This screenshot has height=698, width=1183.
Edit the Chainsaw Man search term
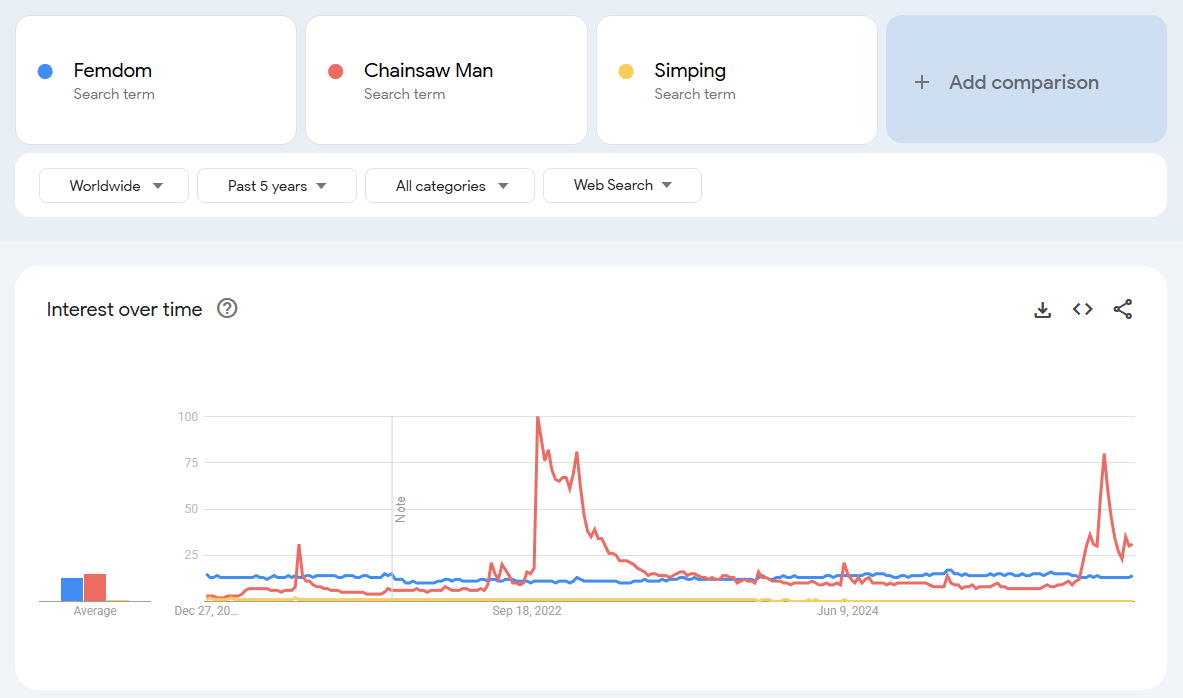pyautogui.click(x=428, y=71)
